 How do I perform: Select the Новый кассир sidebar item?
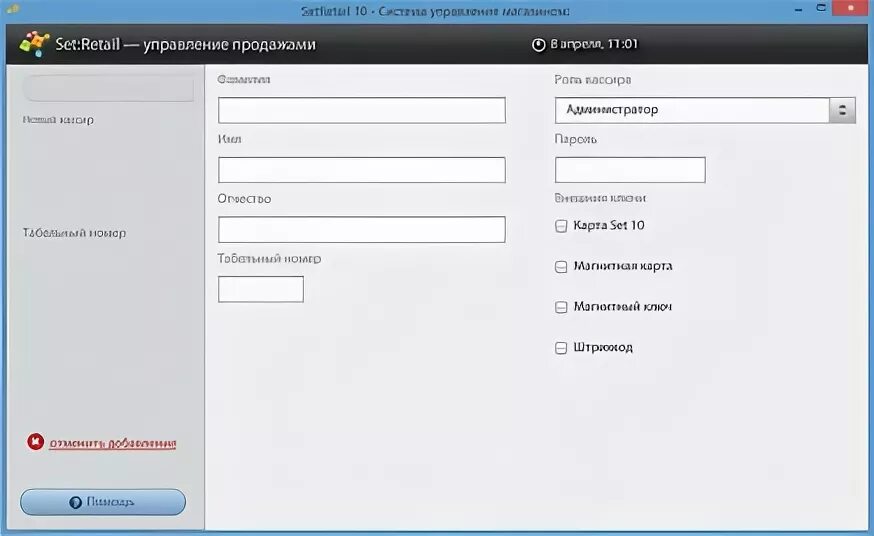[x=59, y=119]
